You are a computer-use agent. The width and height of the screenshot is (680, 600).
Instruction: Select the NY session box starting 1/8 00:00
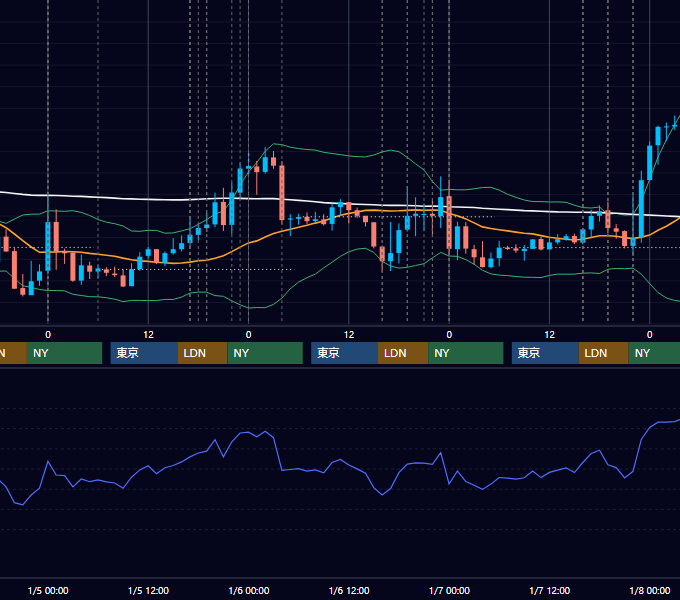654,353
